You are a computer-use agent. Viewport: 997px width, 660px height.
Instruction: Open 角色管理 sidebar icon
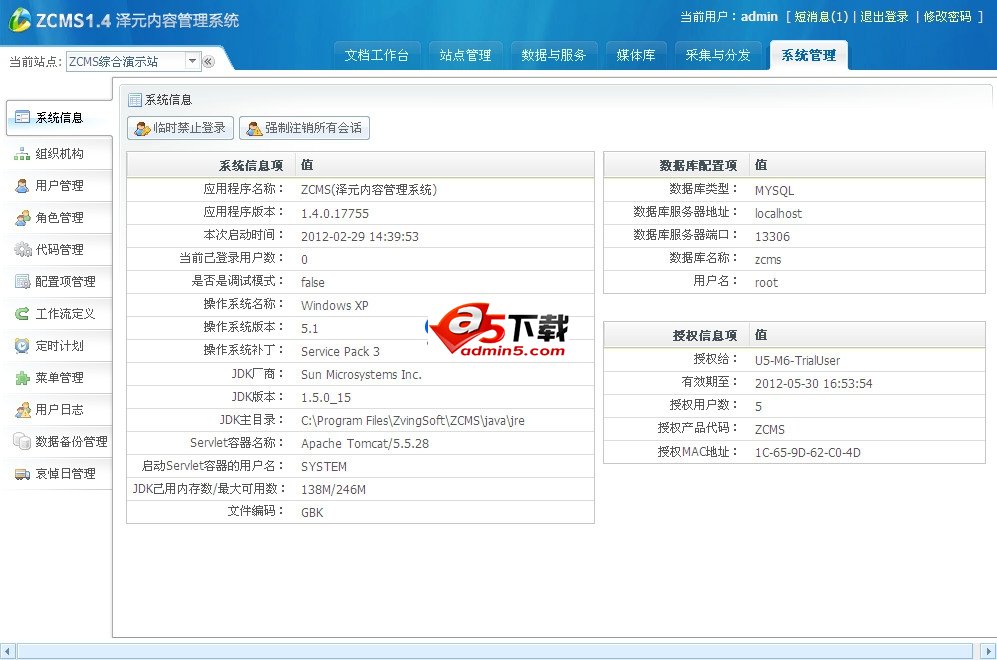pyautogui.click(x=22, y=218)
